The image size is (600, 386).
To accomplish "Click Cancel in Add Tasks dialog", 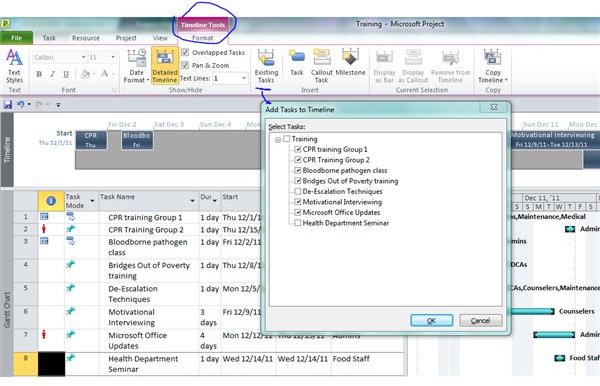I will point(481,321).
